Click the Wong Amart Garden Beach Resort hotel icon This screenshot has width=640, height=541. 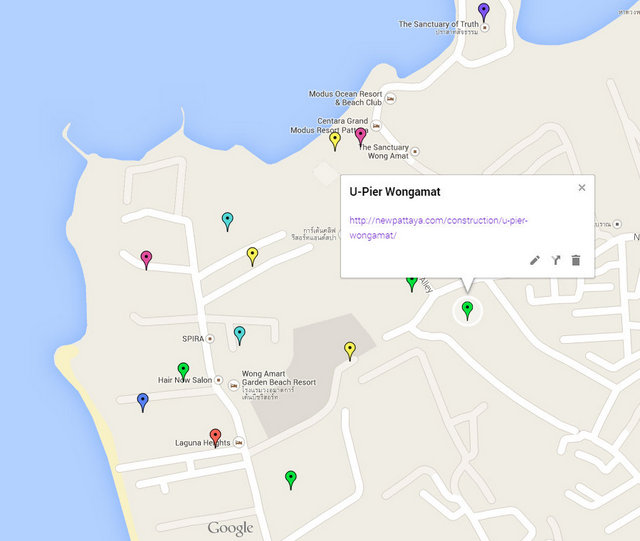pos(233,385)
